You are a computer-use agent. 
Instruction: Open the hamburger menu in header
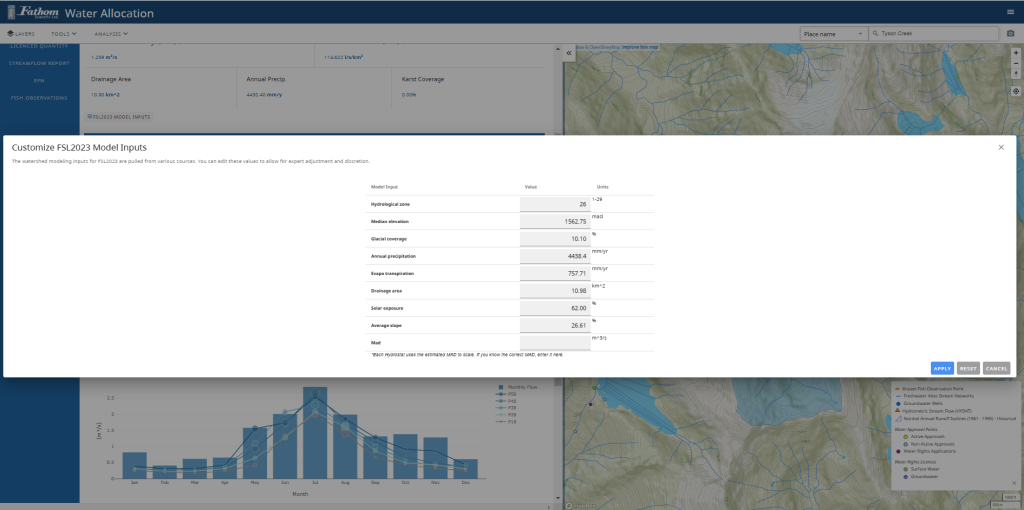point(1010,11)
